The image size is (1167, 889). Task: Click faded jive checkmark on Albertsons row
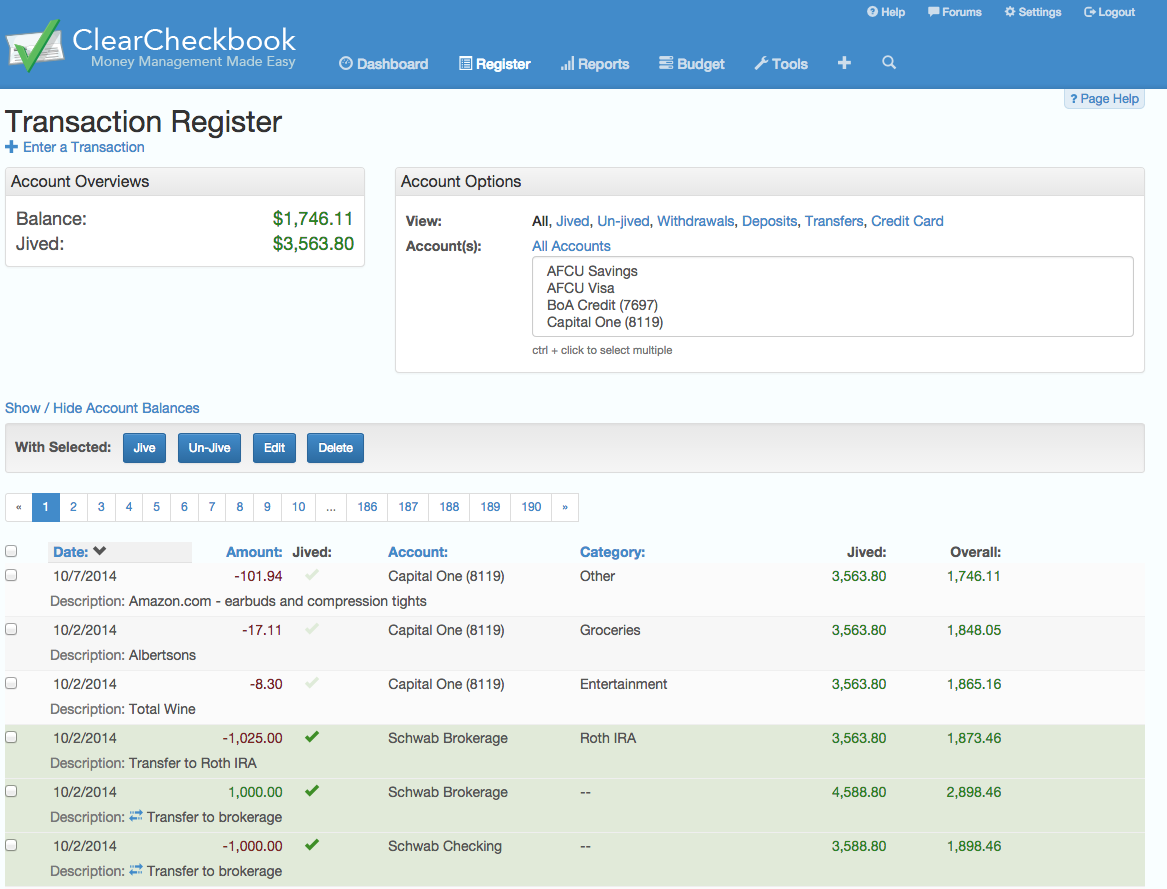pyautogui.click(x=312, y=629)
